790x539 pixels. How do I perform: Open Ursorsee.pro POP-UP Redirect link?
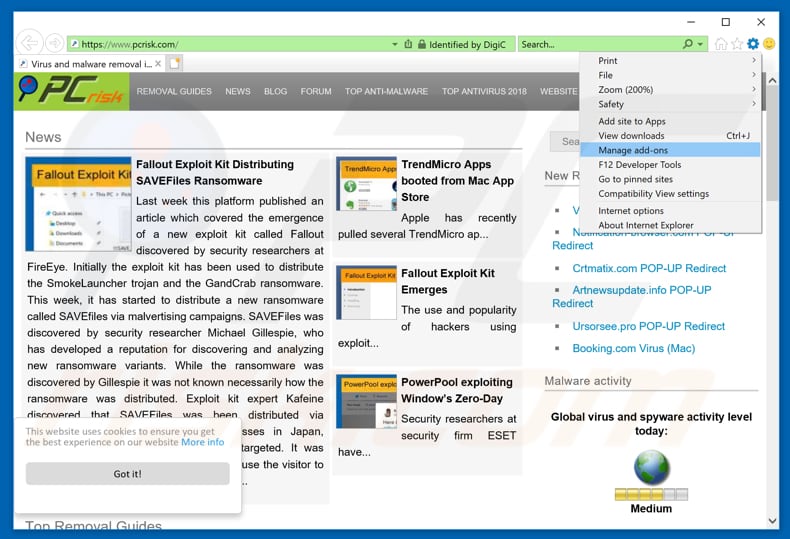648,326
